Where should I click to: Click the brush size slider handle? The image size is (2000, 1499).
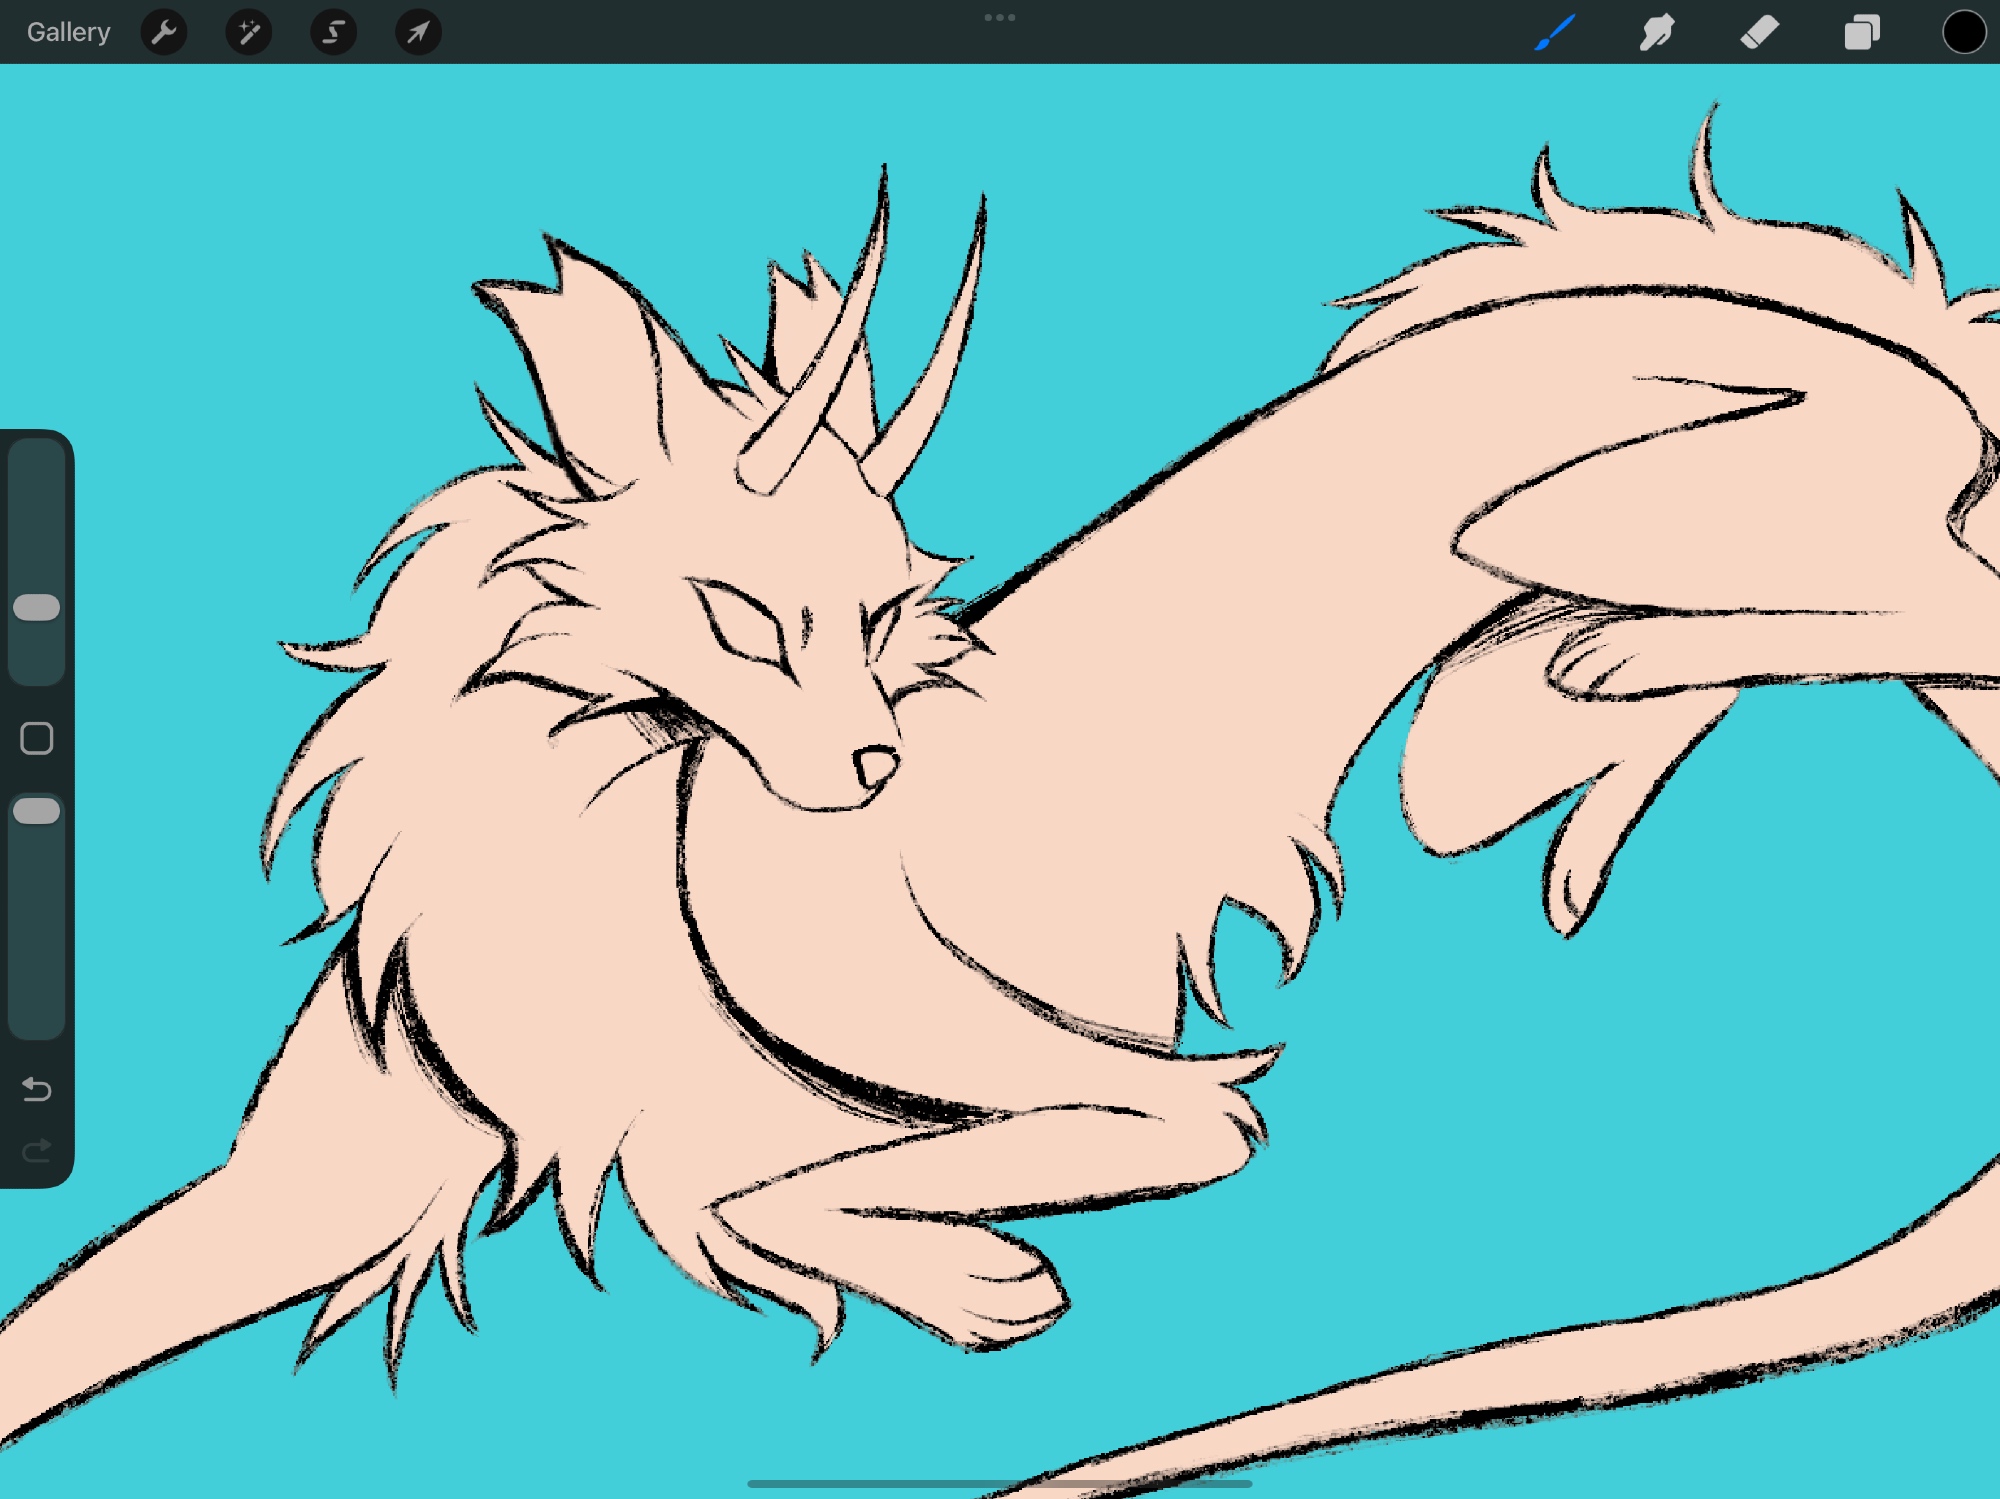point(37,607)
